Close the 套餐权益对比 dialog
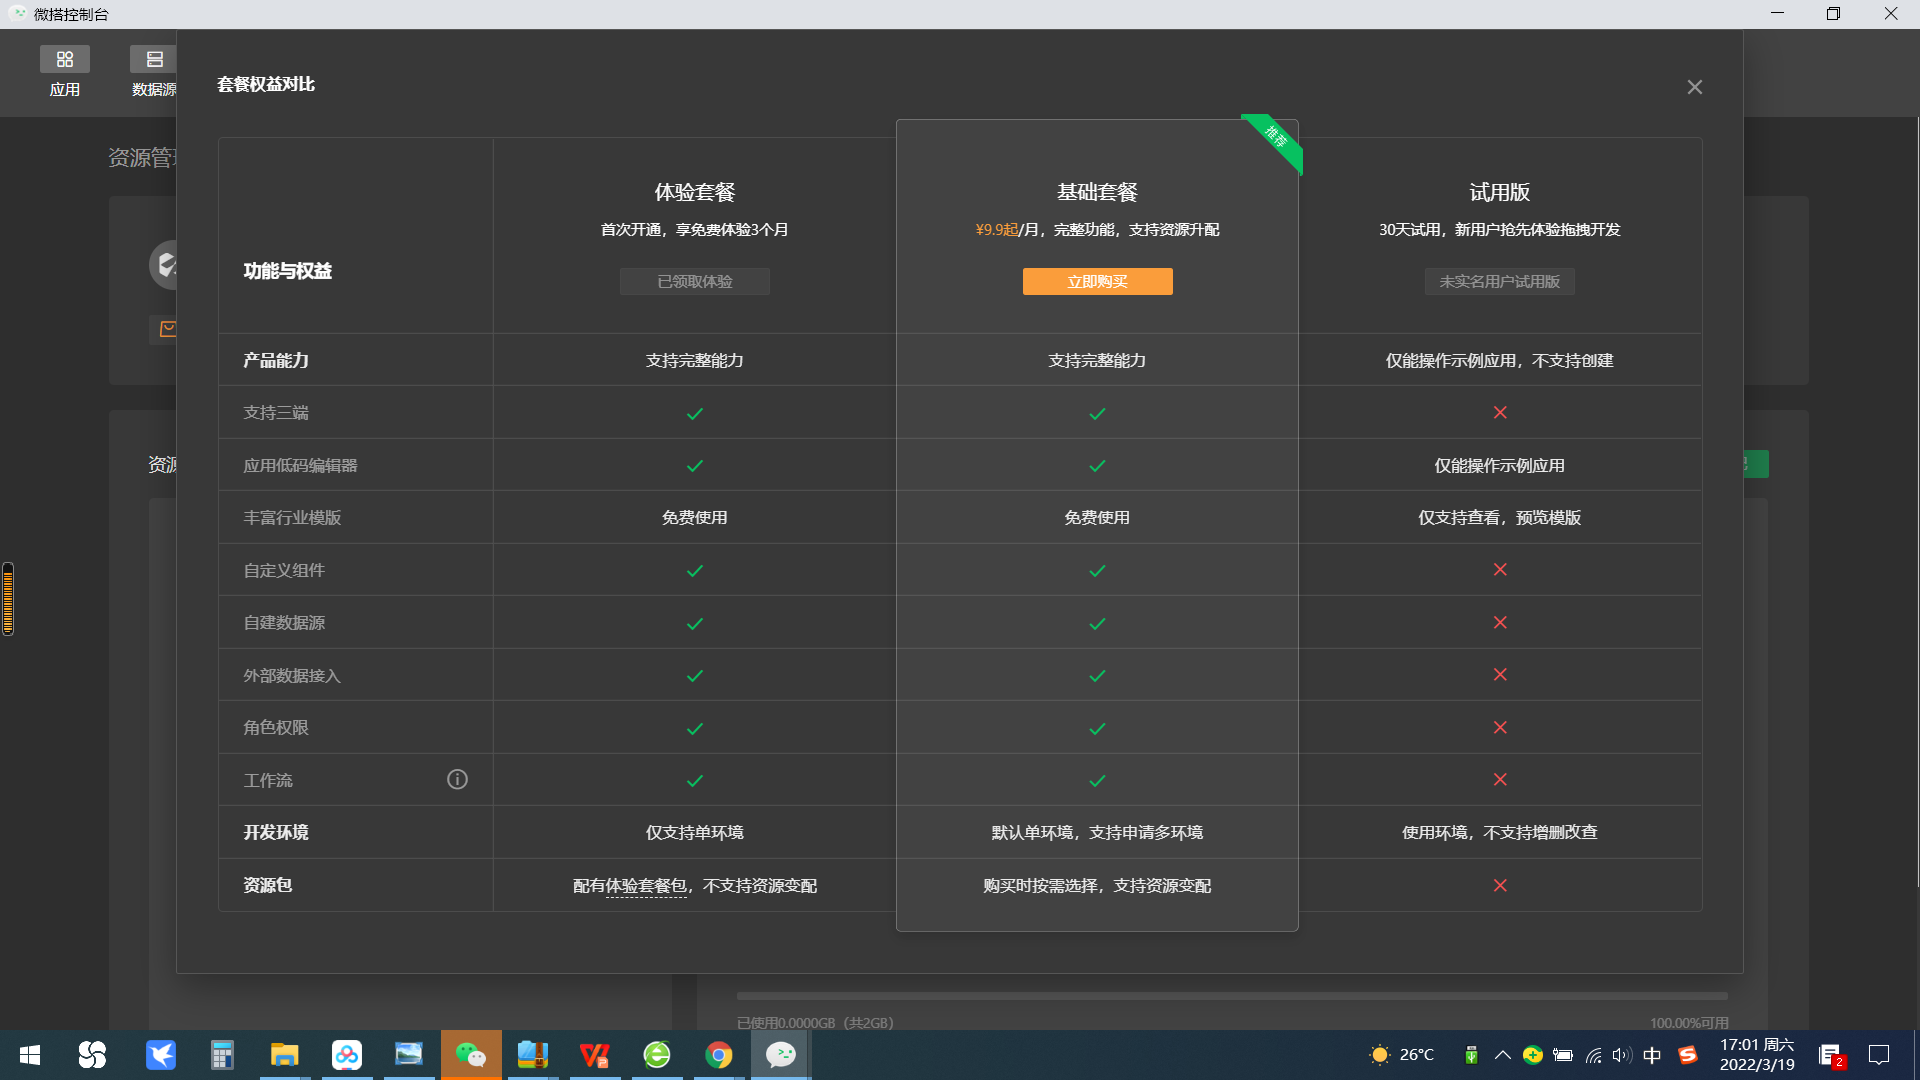The image size is (1920, 1080). click(x=1694, y=87)
